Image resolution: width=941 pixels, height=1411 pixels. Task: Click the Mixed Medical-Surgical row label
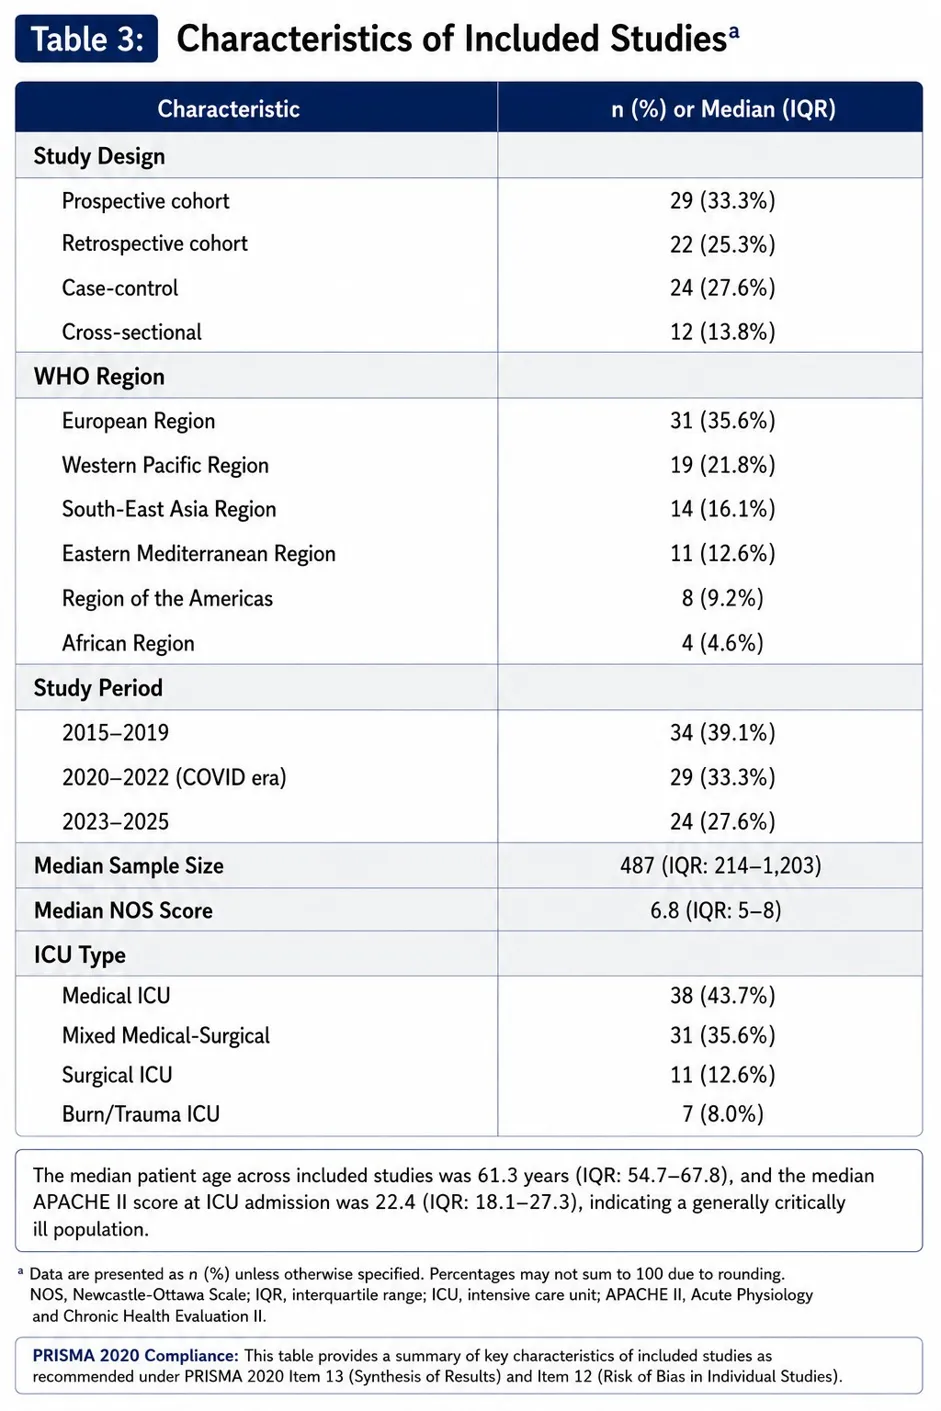pyautogui.click(x=166, y=1035)
